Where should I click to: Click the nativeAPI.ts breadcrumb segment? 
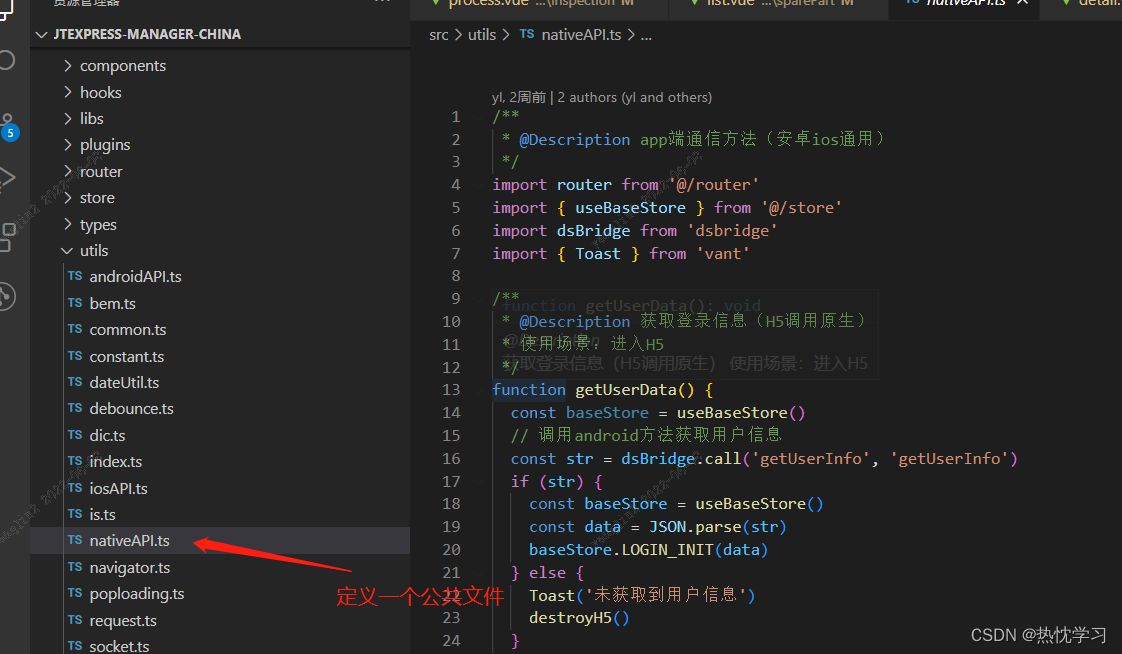pyautogui.click(x=581, y=34)
